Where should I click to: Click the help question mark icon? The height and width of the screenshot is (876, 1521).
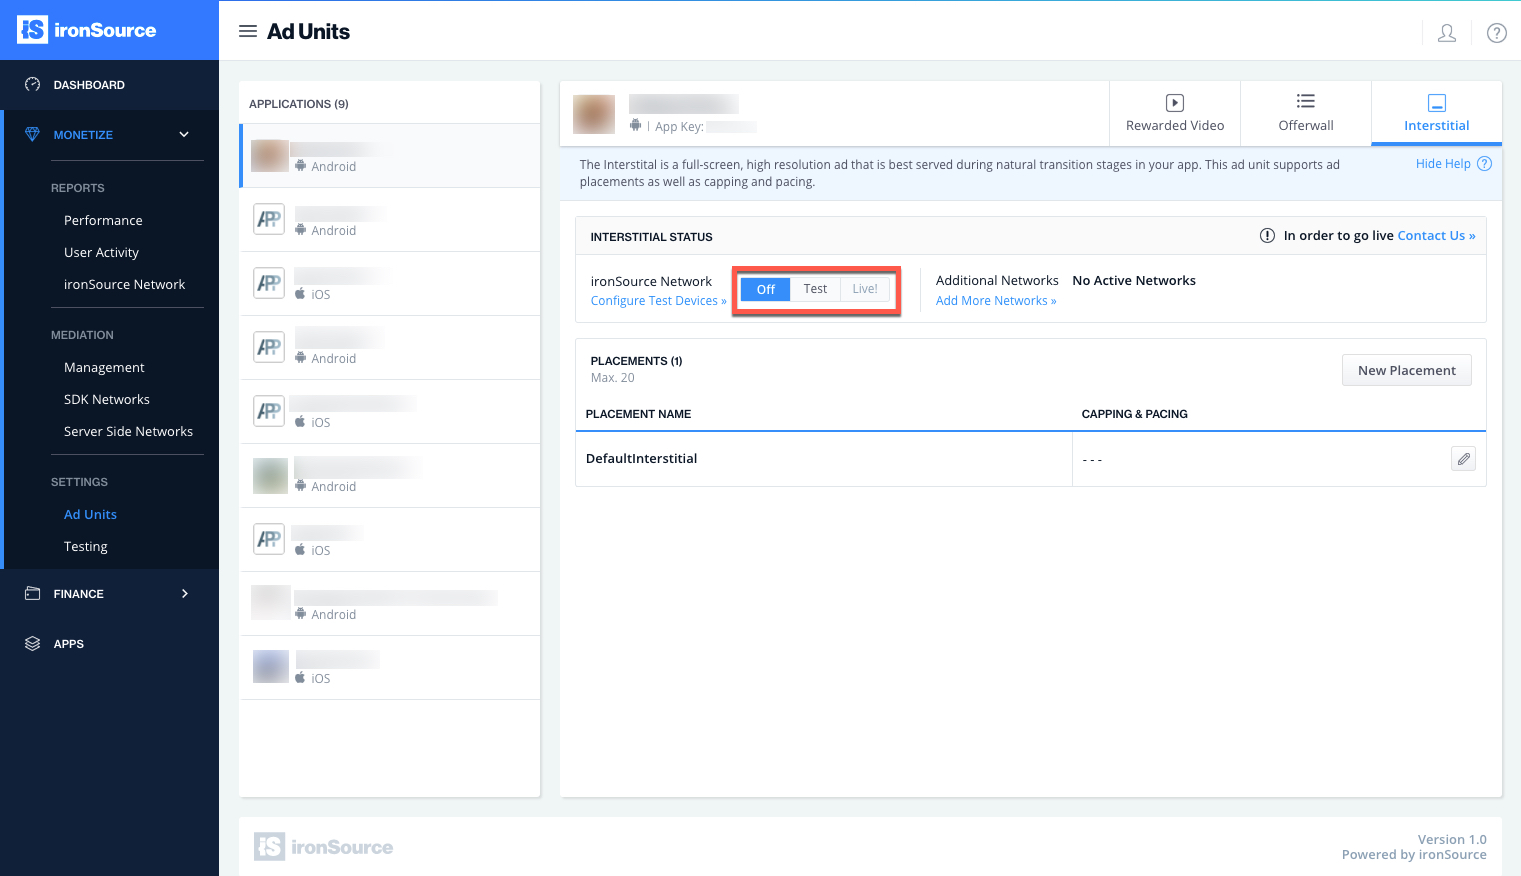tap(1496, 32)
